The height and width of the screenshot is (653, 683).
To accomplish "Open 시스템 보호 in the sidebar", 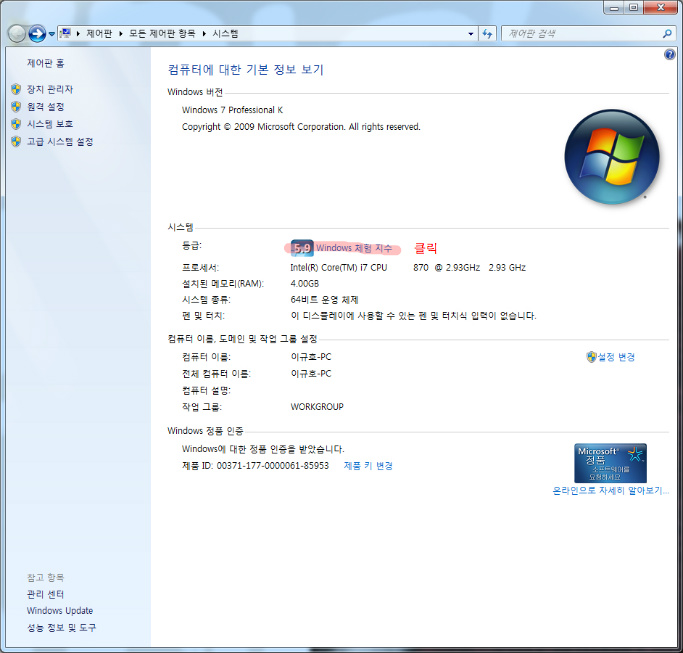I will [50, 124].
